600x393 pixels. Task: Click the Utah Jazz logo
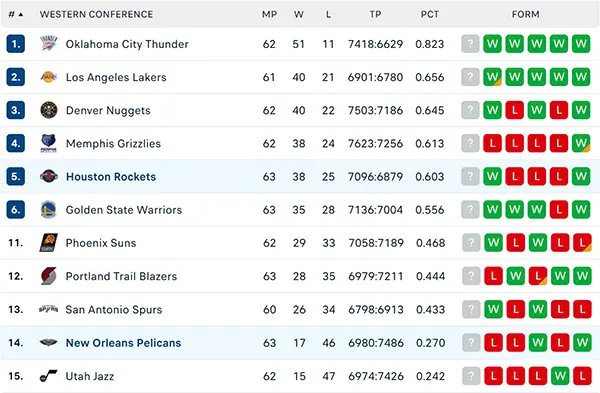(x=49, y=376)
